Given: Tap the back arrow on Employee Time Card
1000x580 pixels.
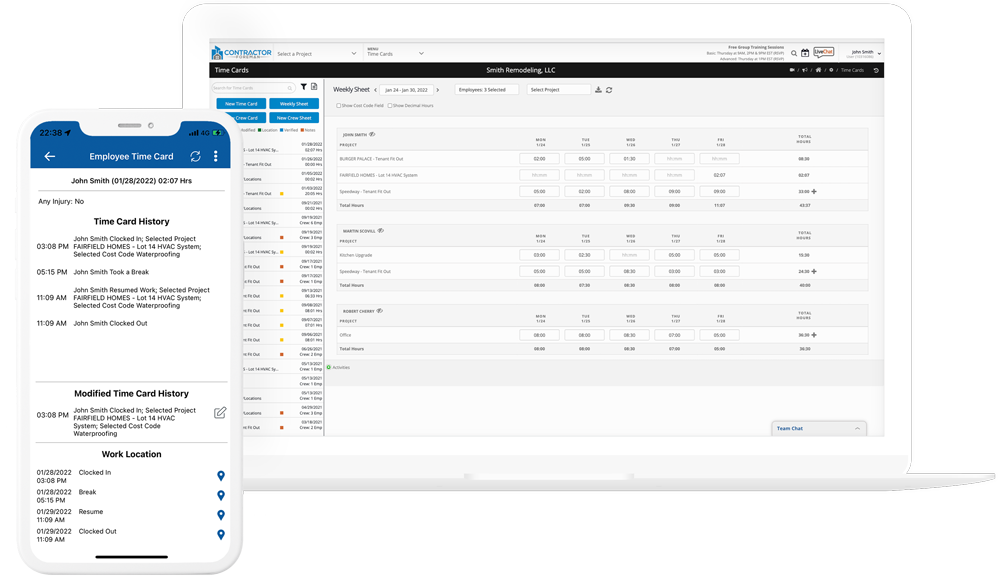Looking at the screenshot, I should point(49,157).
